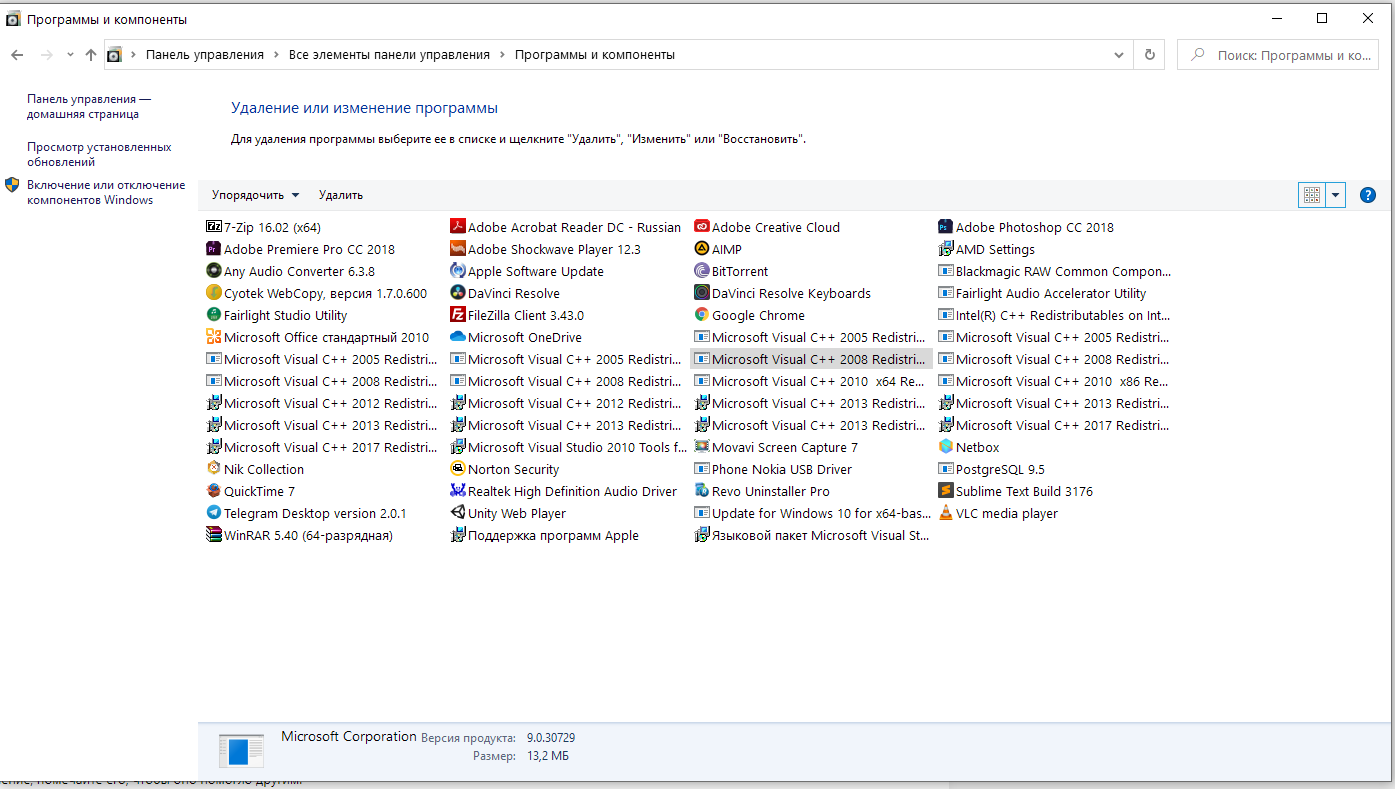Viewport: 1395px width, 789px height.
Task: Select Microsoft Visual C++ 2010 x86 entry
Action: [1054, 381]
